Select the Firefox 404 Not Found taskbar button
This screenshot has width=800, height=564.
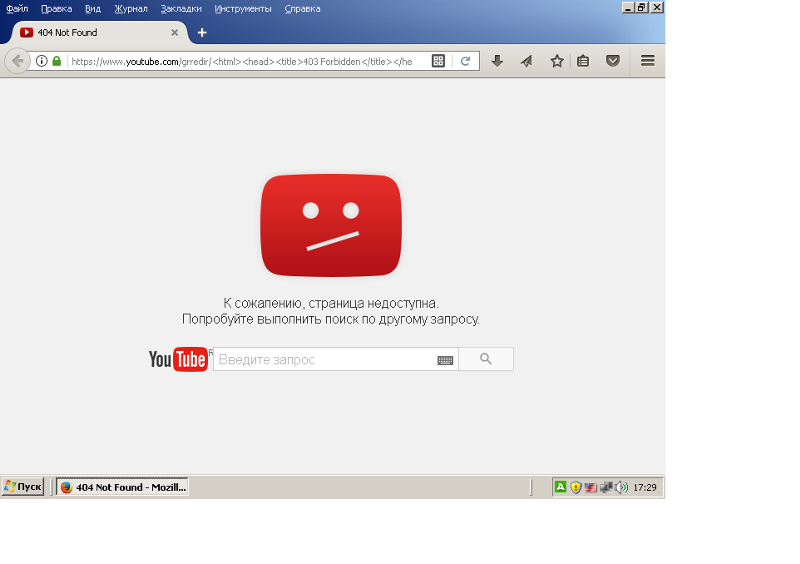[x=122, y=487]
